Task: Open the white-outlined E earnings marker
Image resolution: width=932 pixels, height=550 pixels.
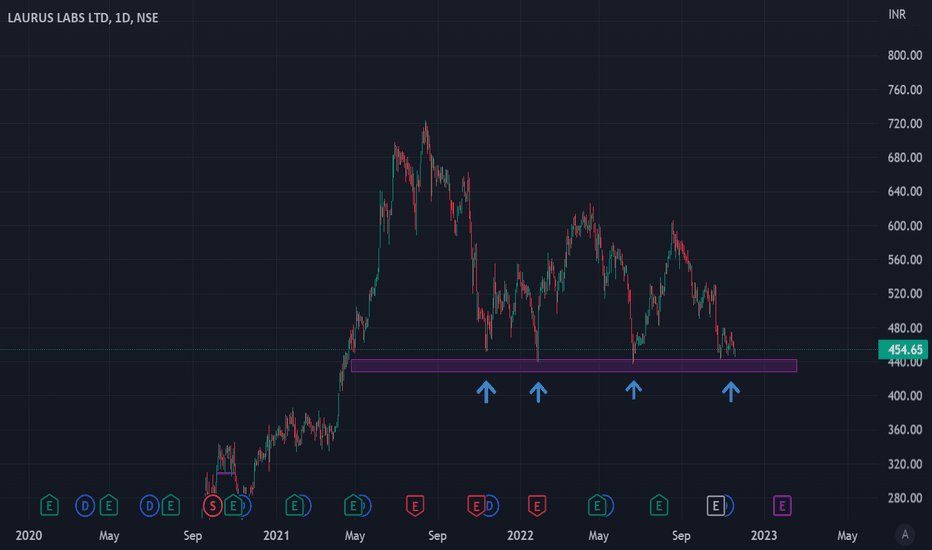Action: pyautogui.click(x=716, y=506)
